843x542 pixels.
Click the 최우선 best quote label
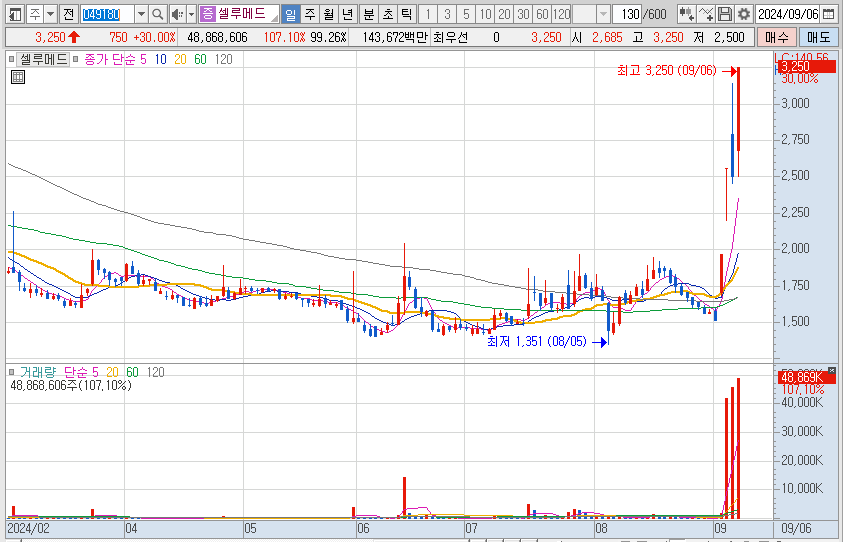coord(451,37)
